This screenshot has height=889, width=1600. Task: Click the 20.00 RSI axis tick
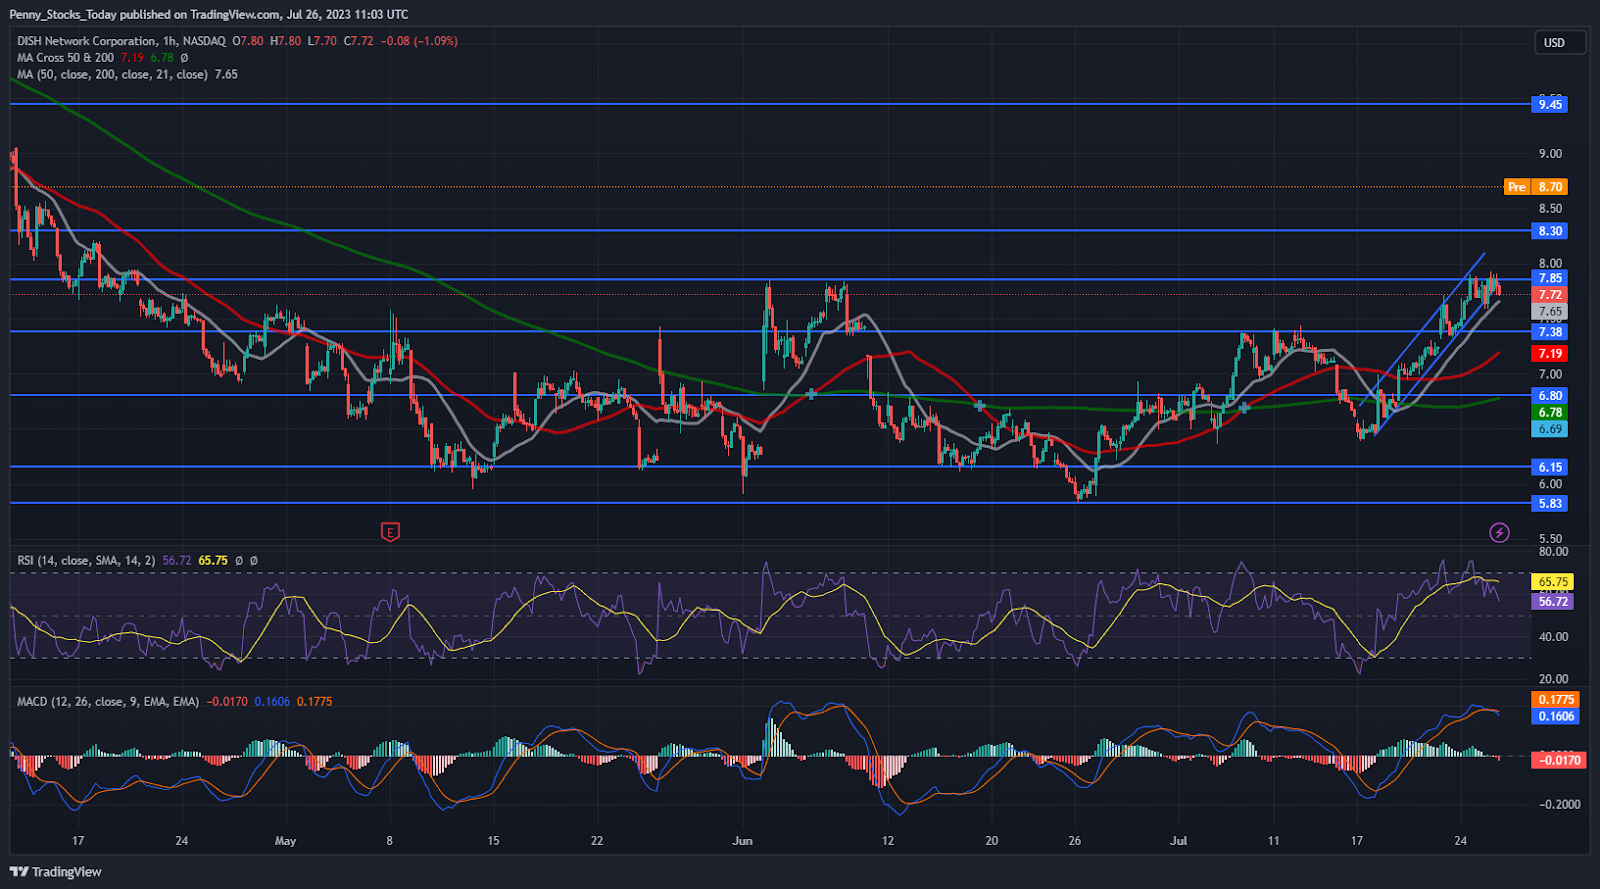(x=1553, y=679)
